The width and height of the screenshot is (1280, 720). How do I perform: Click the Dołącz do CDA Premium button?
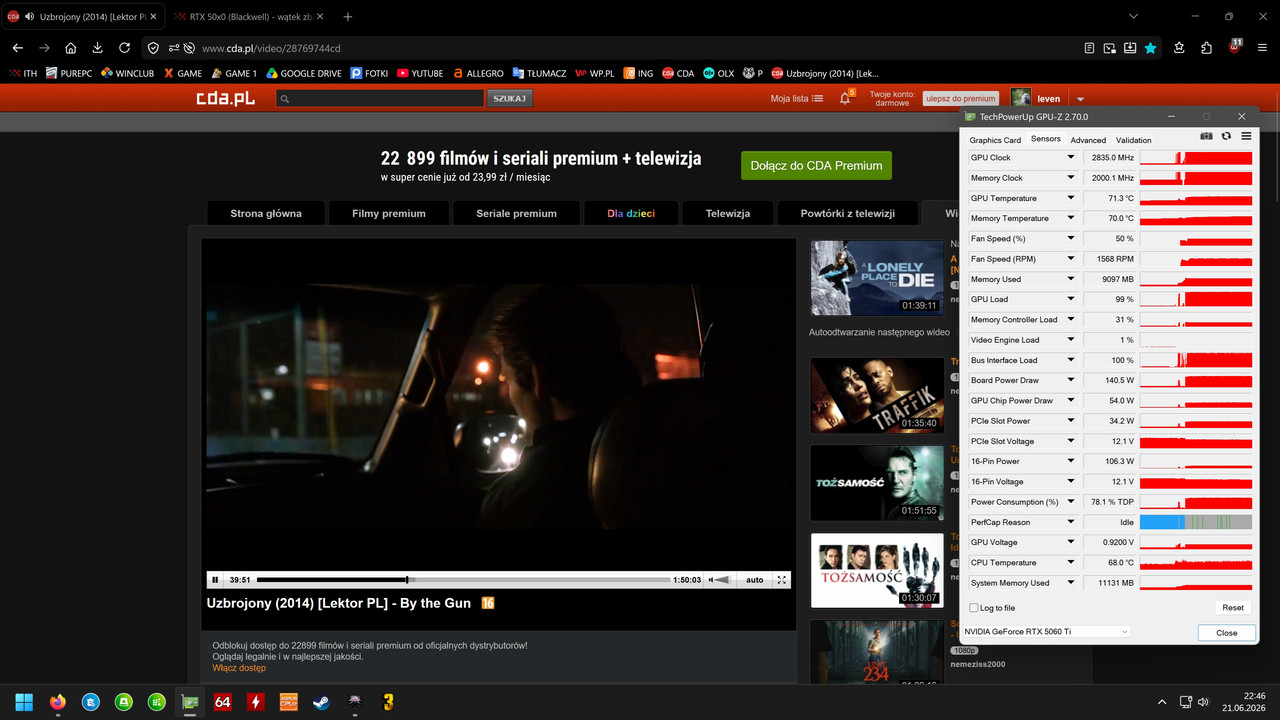tap(816, 166)
